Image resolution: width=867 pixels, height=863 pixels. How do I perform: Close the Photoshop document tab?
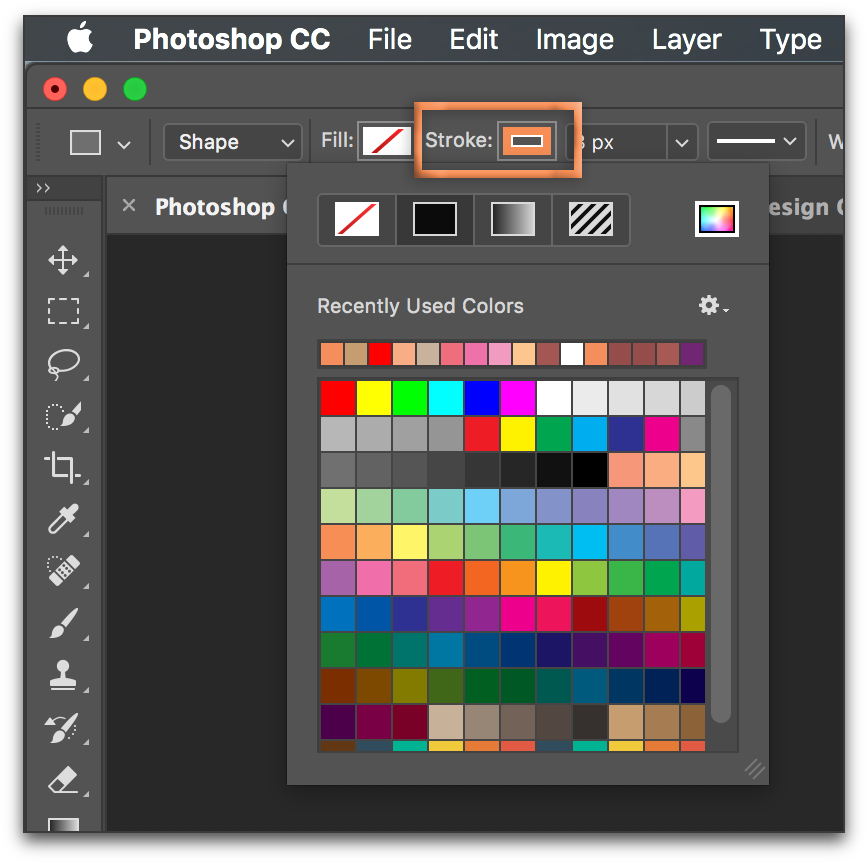coord(129,206)
